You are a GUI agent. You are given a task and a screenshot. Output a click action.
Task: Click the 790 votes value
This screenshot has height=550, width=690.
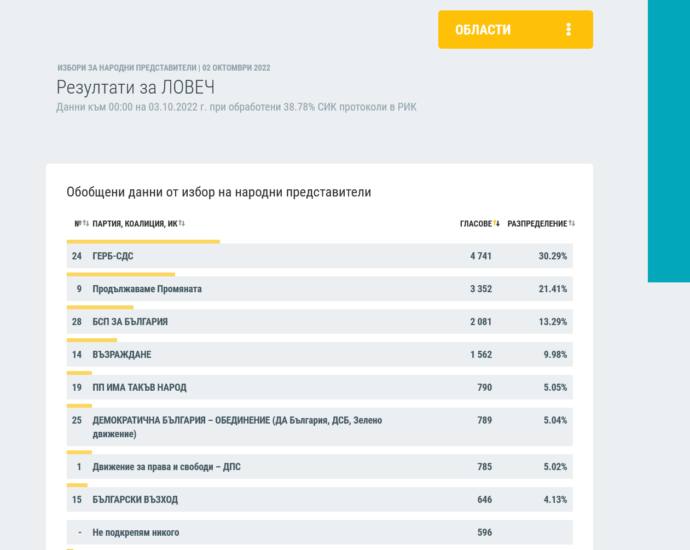[x=484, y=387]
